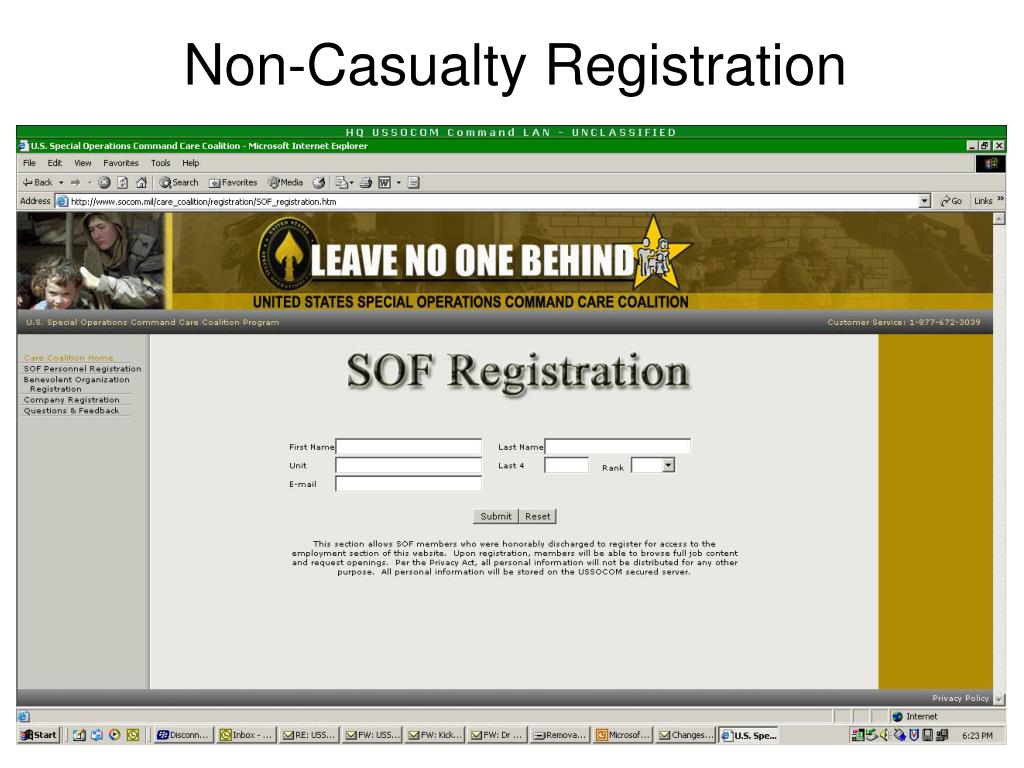The image size is (1024, 768).
Task: Click the Outlook quick launch icon
Action: (133, 735)
